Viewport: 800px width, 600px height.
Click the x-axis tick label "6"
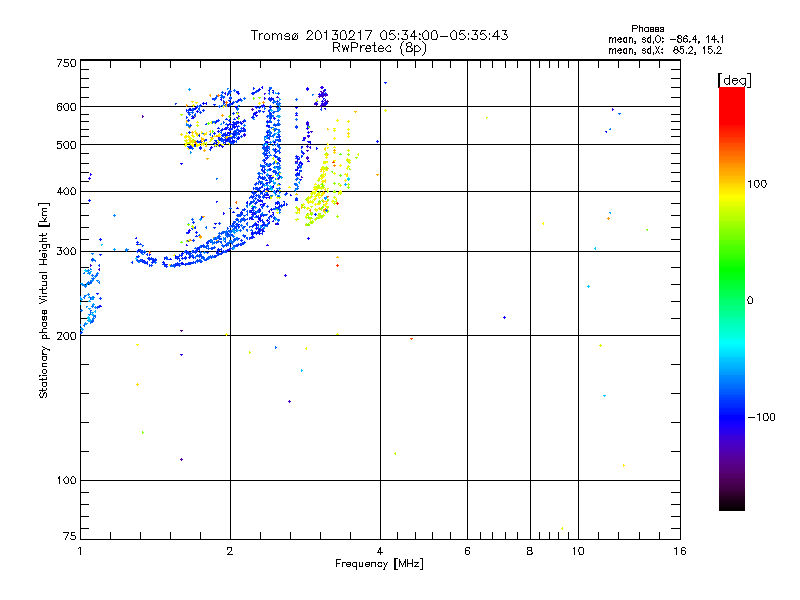point(467,551)
